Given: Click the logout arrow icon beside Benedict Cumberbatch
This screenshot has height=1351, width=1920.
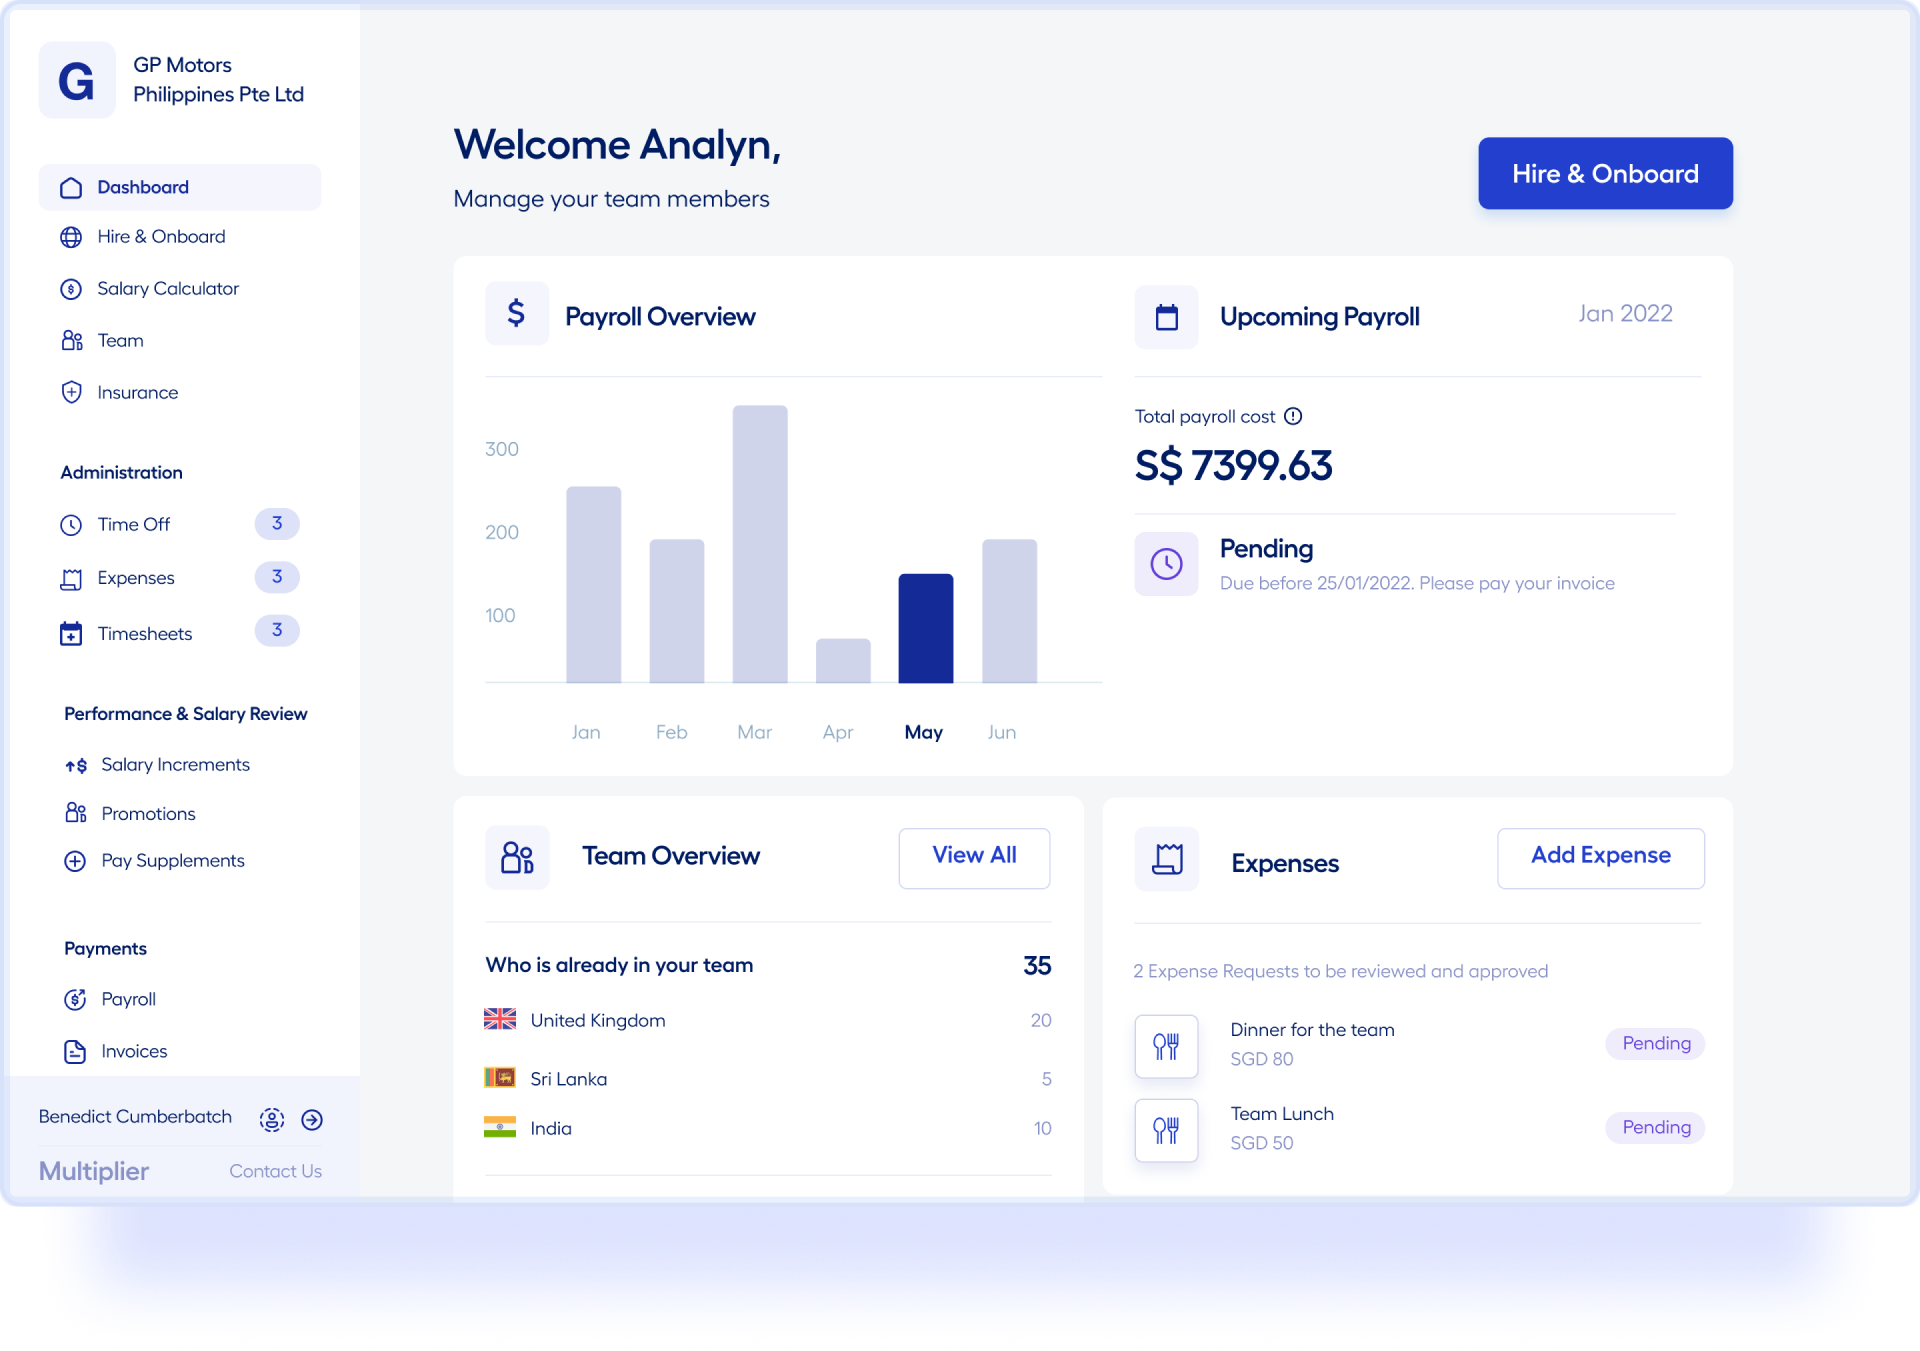Looking at the screenshot, I should (312, 1120).
